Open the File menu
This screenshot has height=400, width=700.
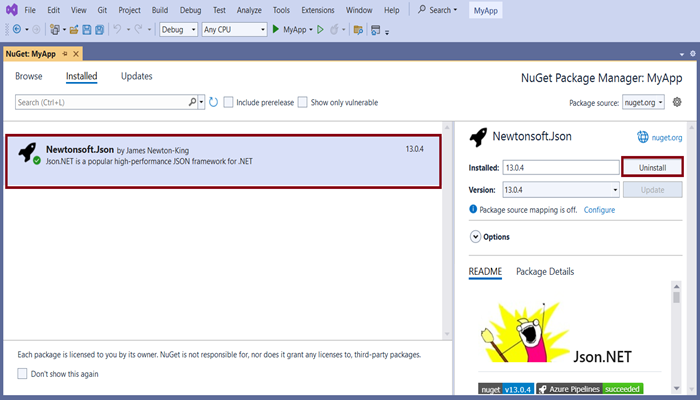30,10
